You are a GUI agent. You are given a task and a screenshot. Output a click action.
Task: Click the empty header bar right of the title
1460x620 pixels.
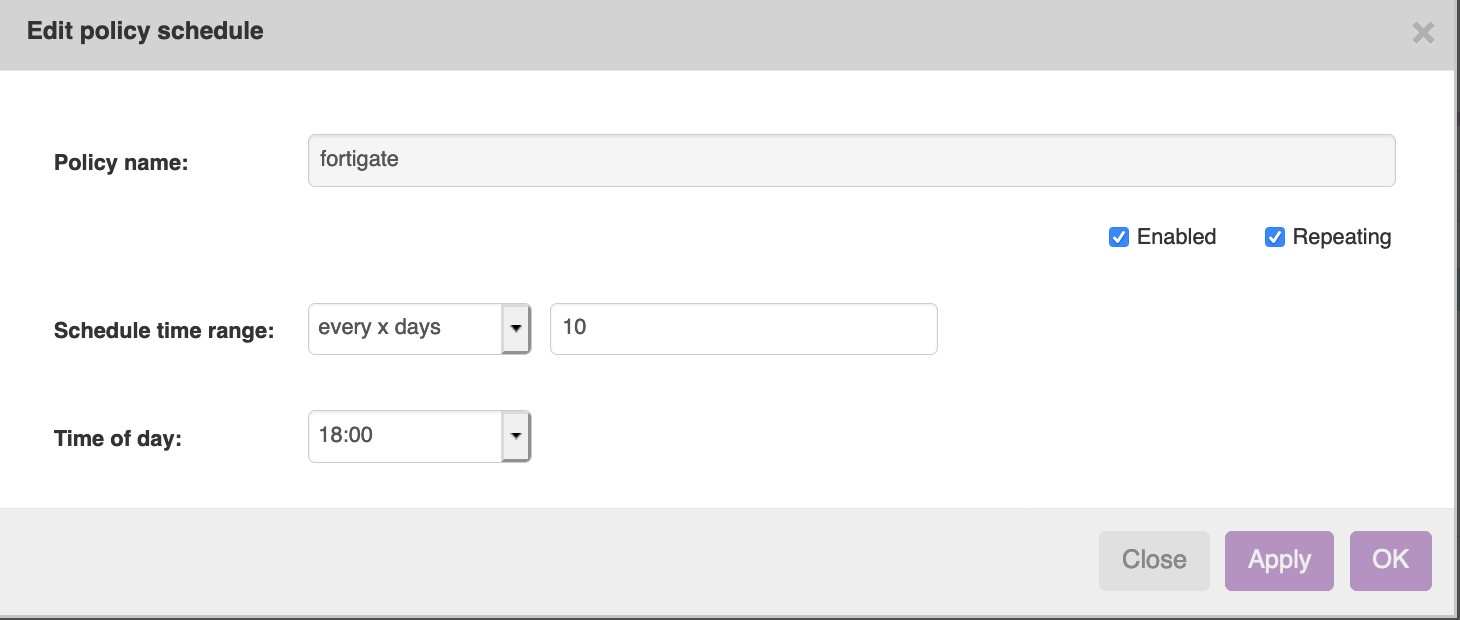(x=800, y=33)
